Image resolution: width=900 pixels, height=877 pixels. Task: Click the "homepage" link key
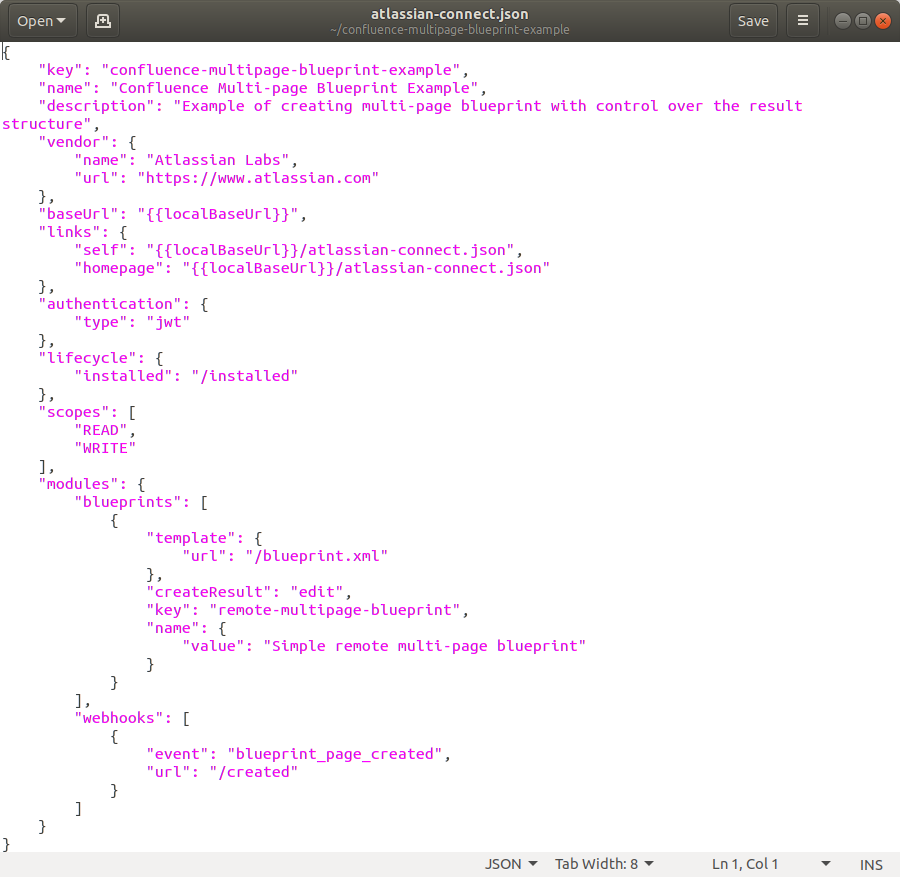[x=119, y=269]
